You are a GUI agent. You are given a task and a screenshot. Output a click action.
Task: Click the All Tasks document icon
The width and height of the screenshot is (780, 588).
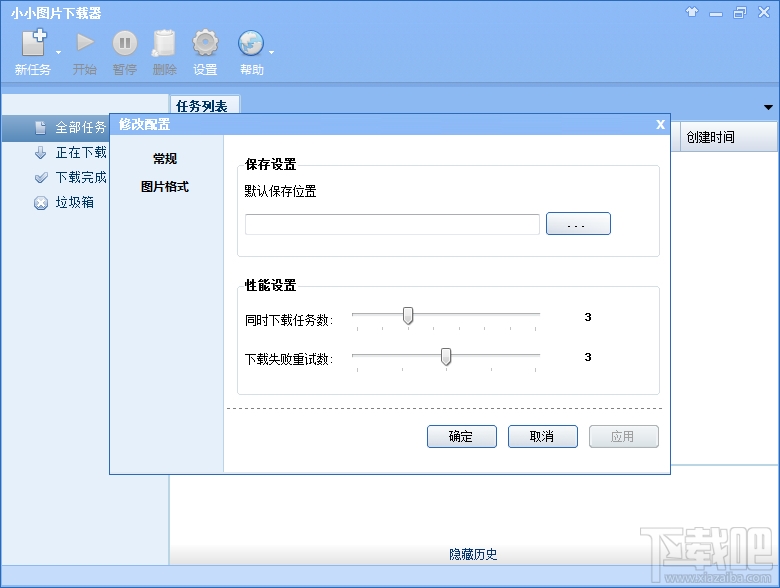41,128
